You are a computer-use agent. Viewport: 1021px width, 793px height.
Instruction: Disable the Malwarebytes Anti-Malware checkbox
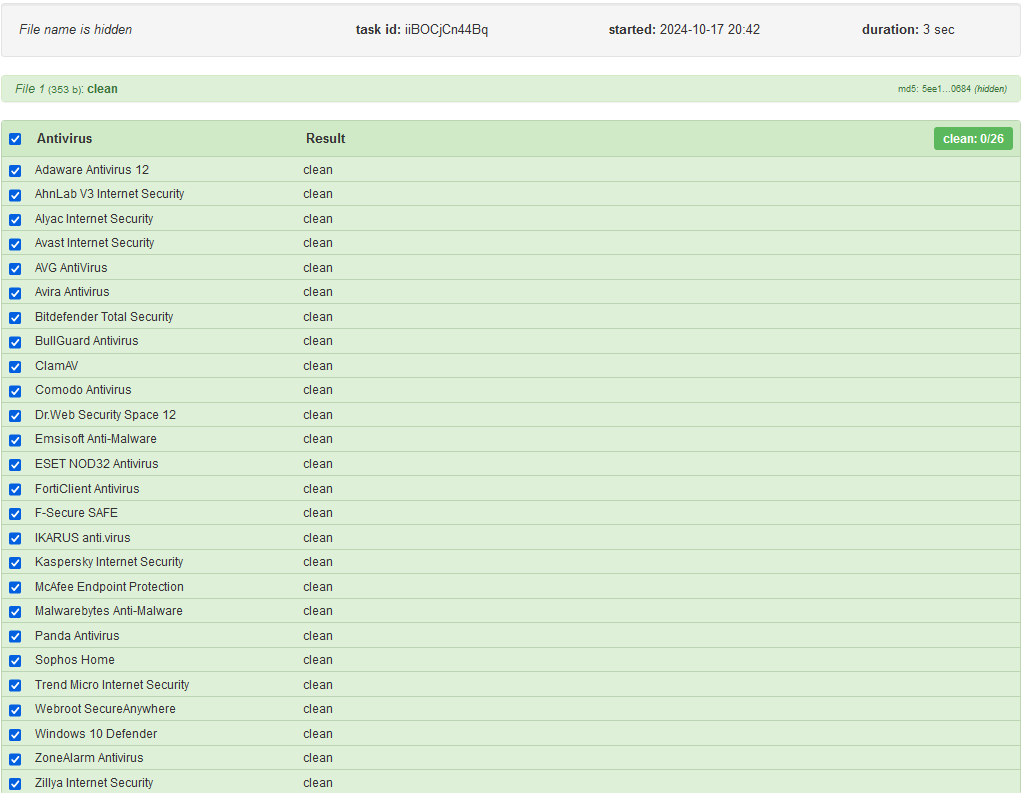pyautogui.click(x=15, y=611)
